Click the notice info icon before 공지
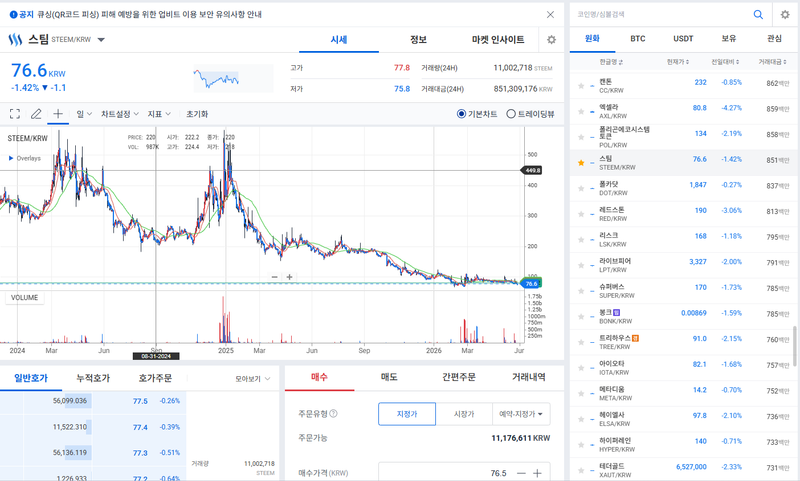The height and width of the screenshot is (481, 800). tap(14, 14)
